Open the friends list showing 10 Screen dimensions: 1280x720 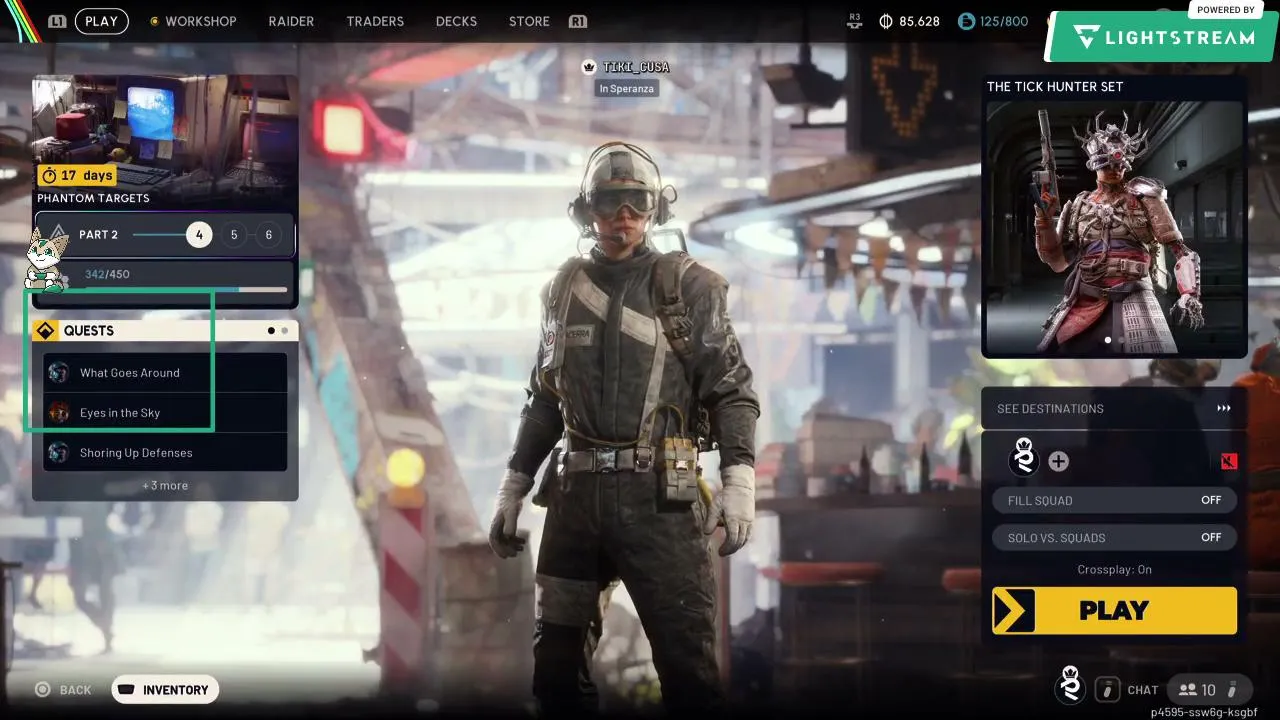click(x=1208, y=689)
